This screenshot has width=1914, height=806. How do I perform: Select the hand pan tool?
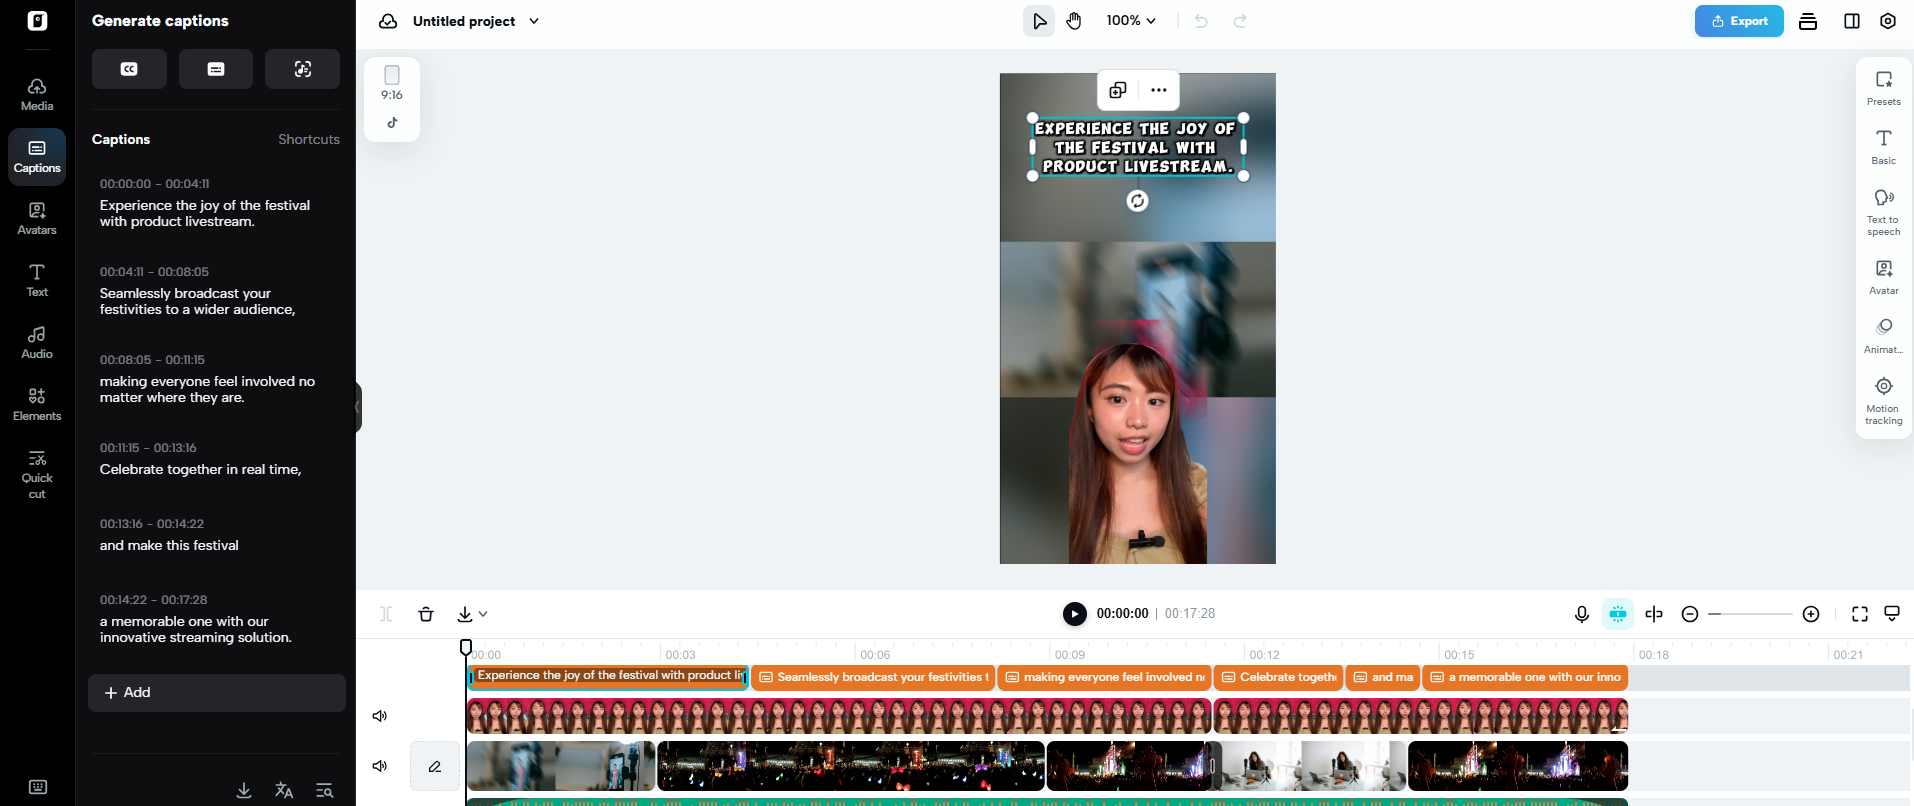pyautogui.click(x=1074, y=21)
